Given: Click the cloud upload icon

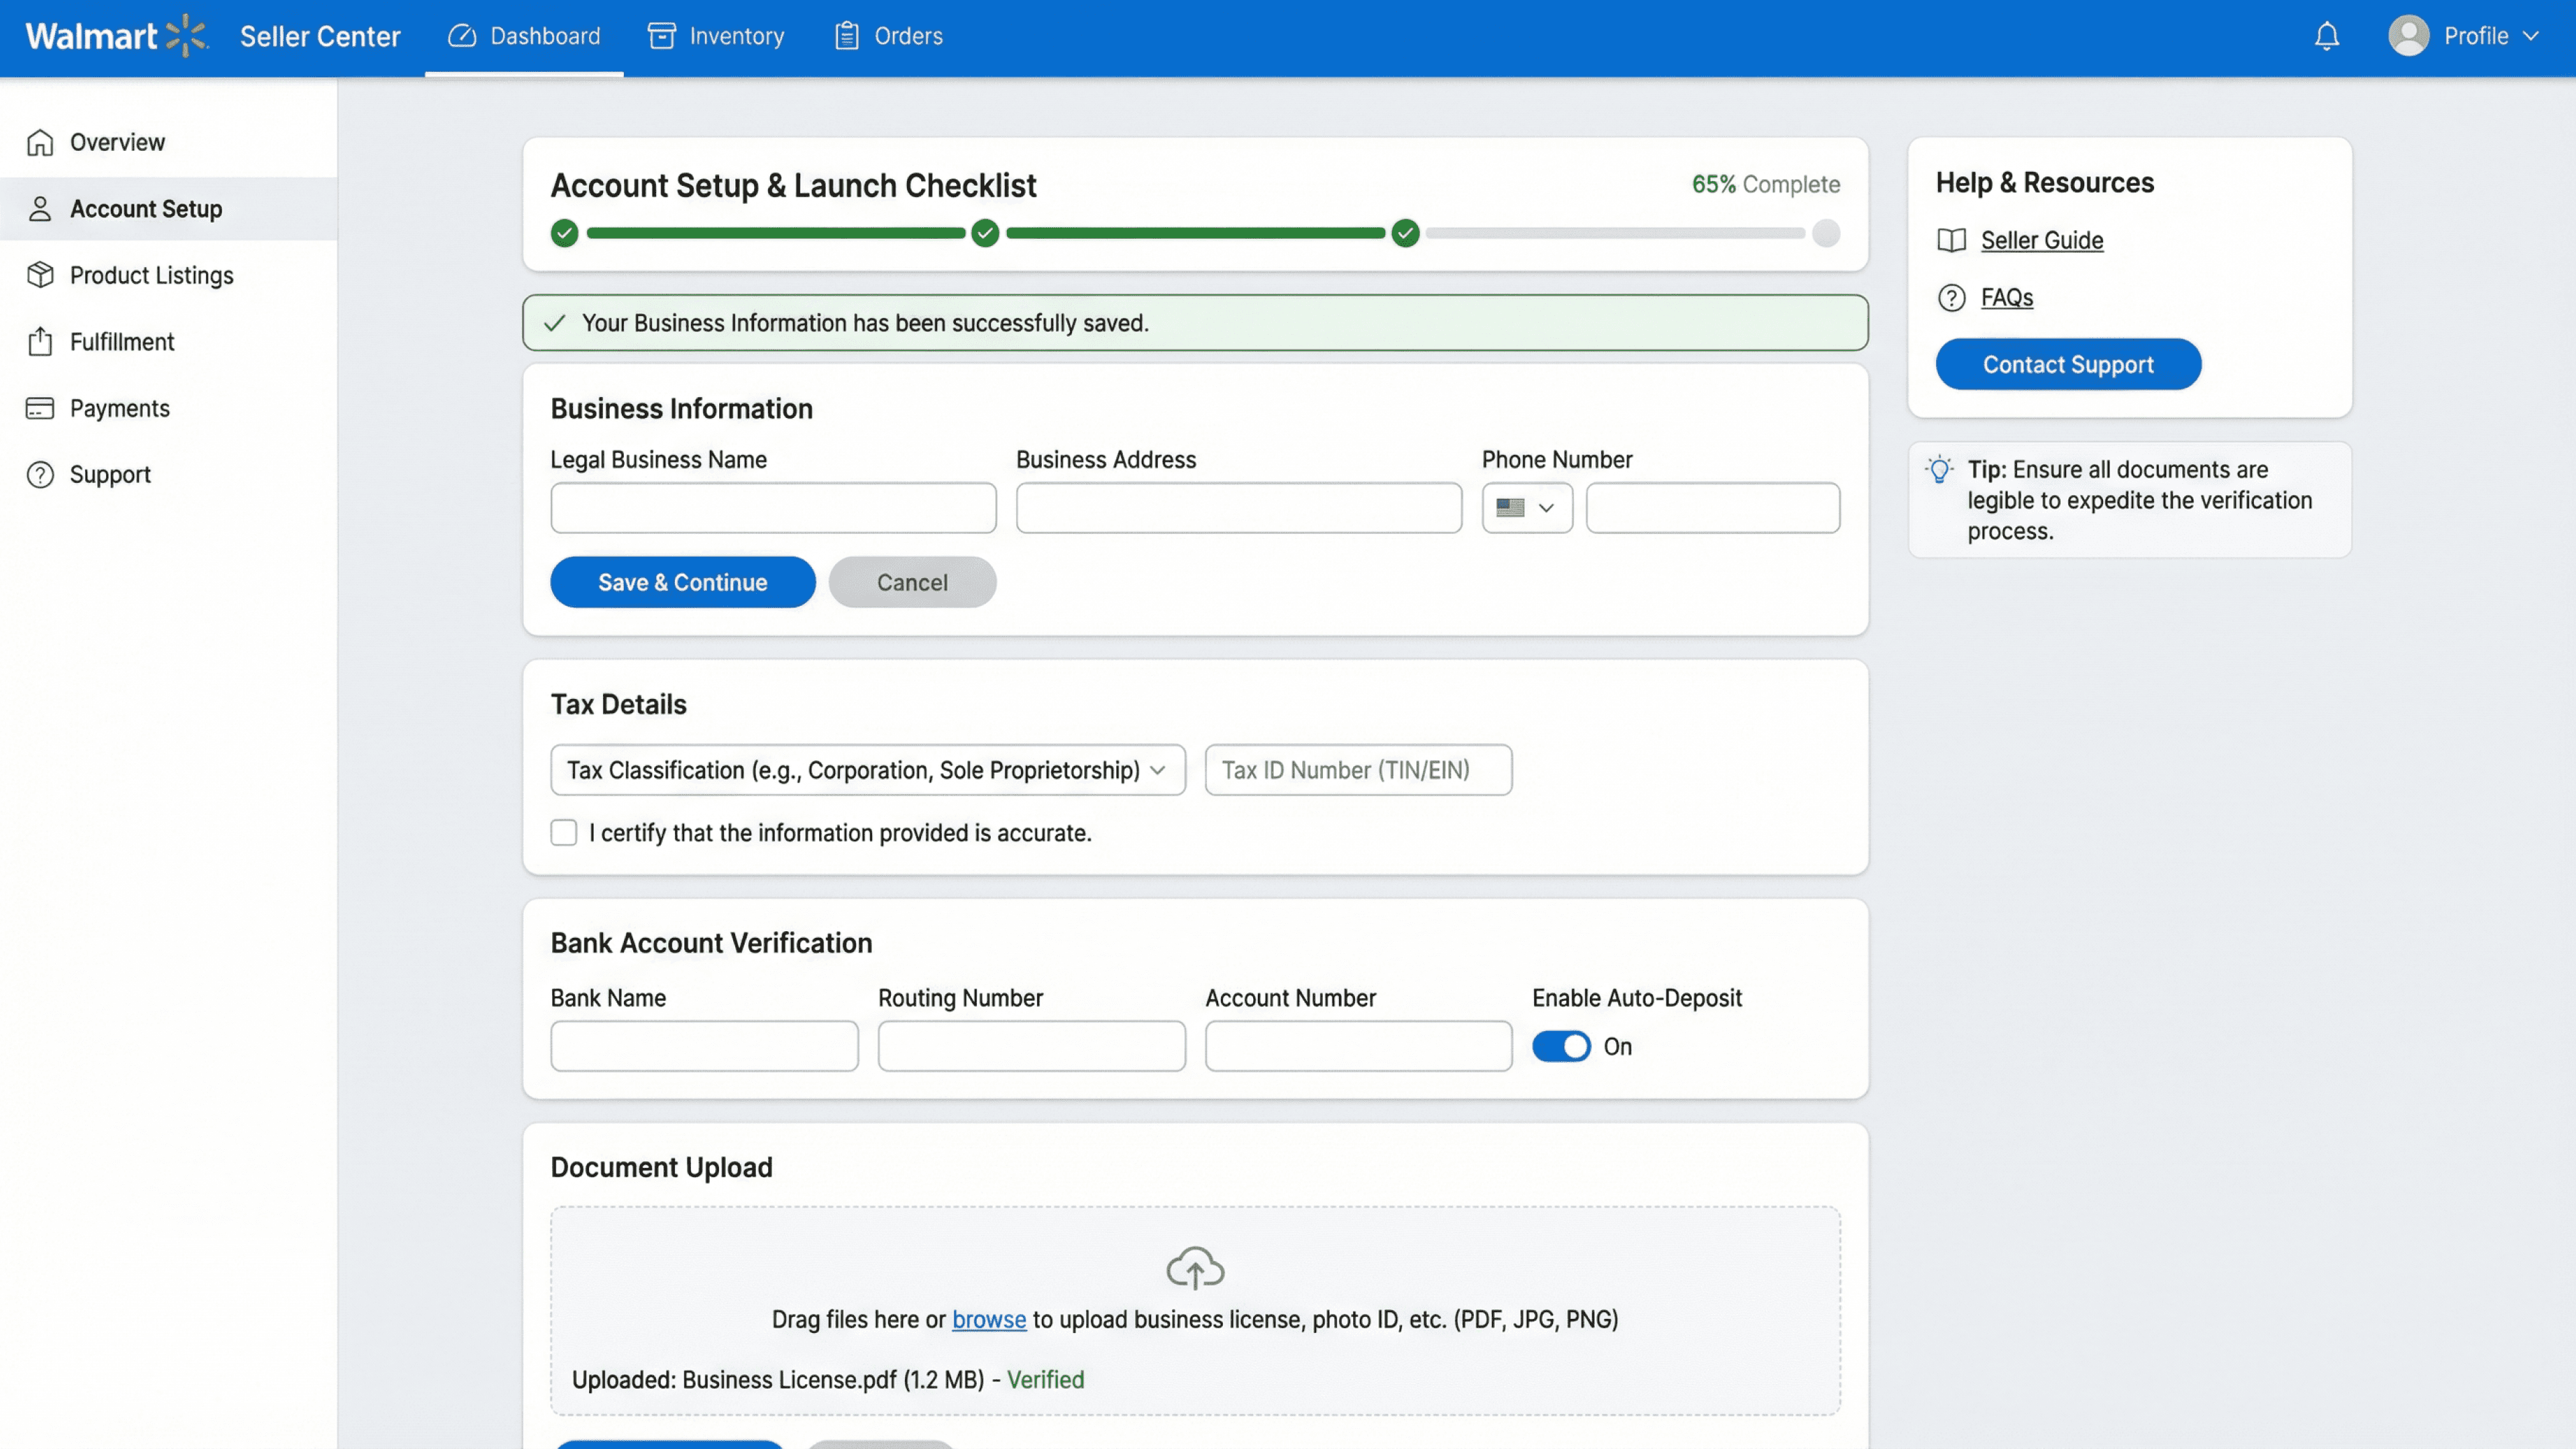Looking at the screenshot, I should 1195,1268.
